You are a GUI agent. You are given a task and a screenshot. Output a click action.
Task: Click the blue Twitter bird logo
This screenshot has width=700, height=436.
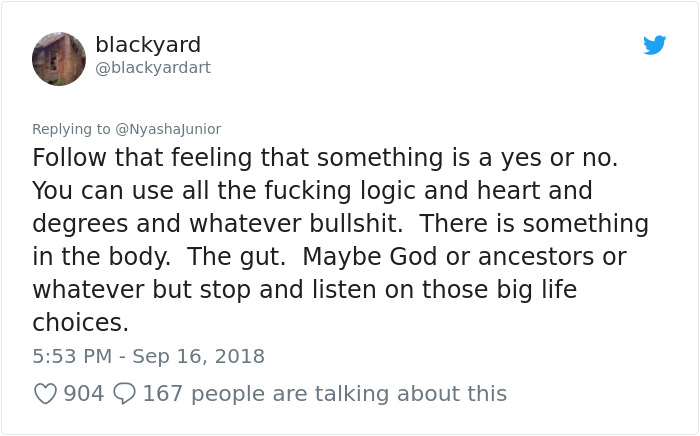(654, 45)
